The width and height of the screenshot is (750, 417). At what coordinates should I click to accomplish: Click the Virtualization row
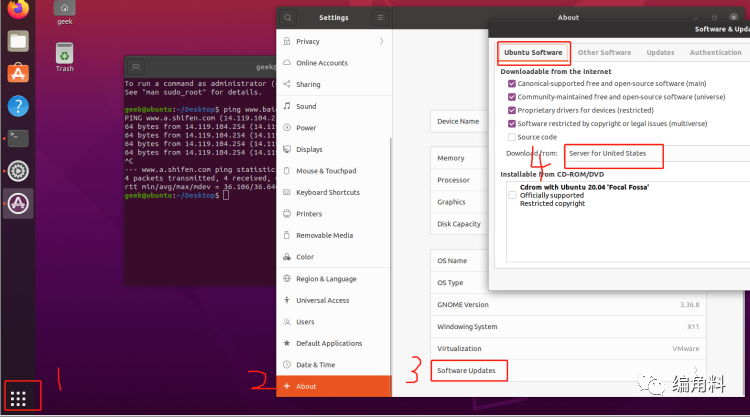[568, 349]
